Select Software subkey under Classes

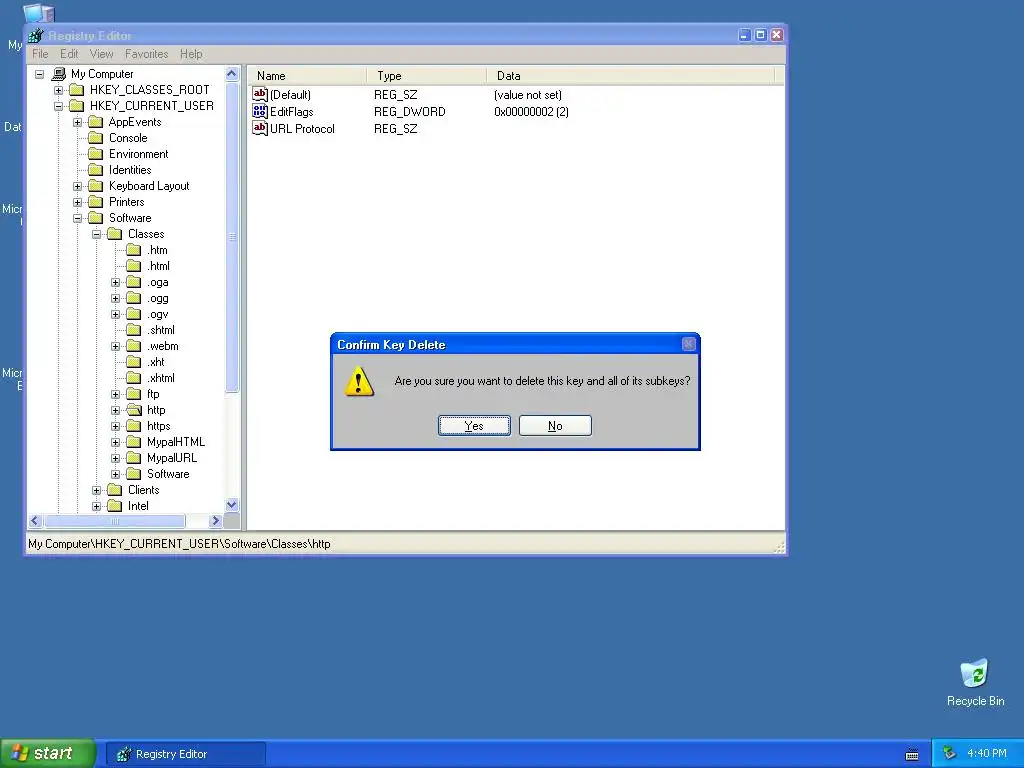[168, 474]
